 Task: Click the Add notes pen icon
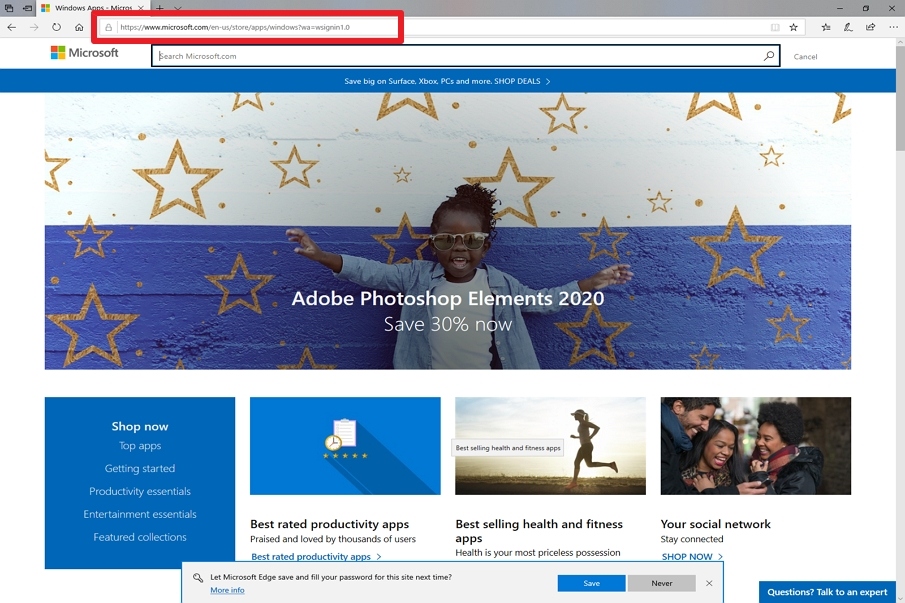(x=848, y=27)
